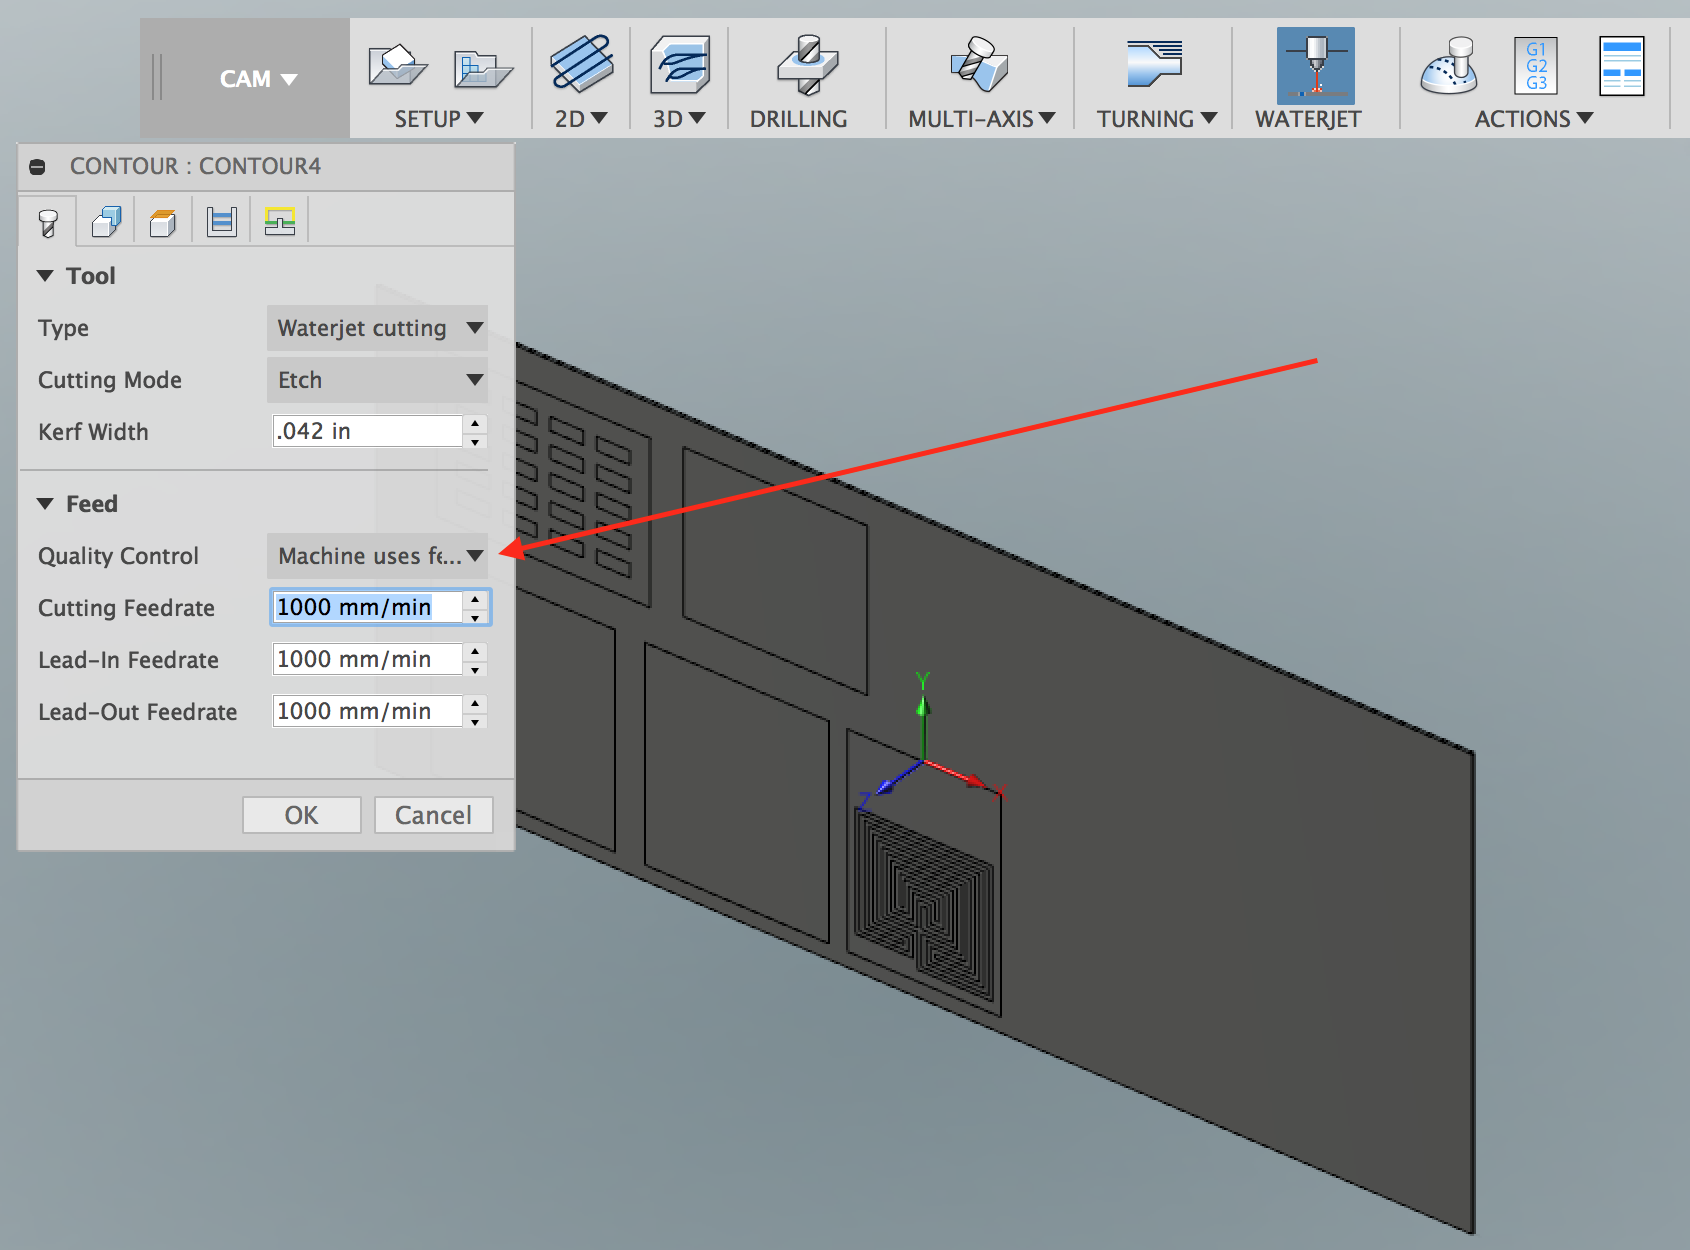The height and width of the screenshot is (1250, 1690).
Task: Switch to the Linking tab icon
Action: 280,222
